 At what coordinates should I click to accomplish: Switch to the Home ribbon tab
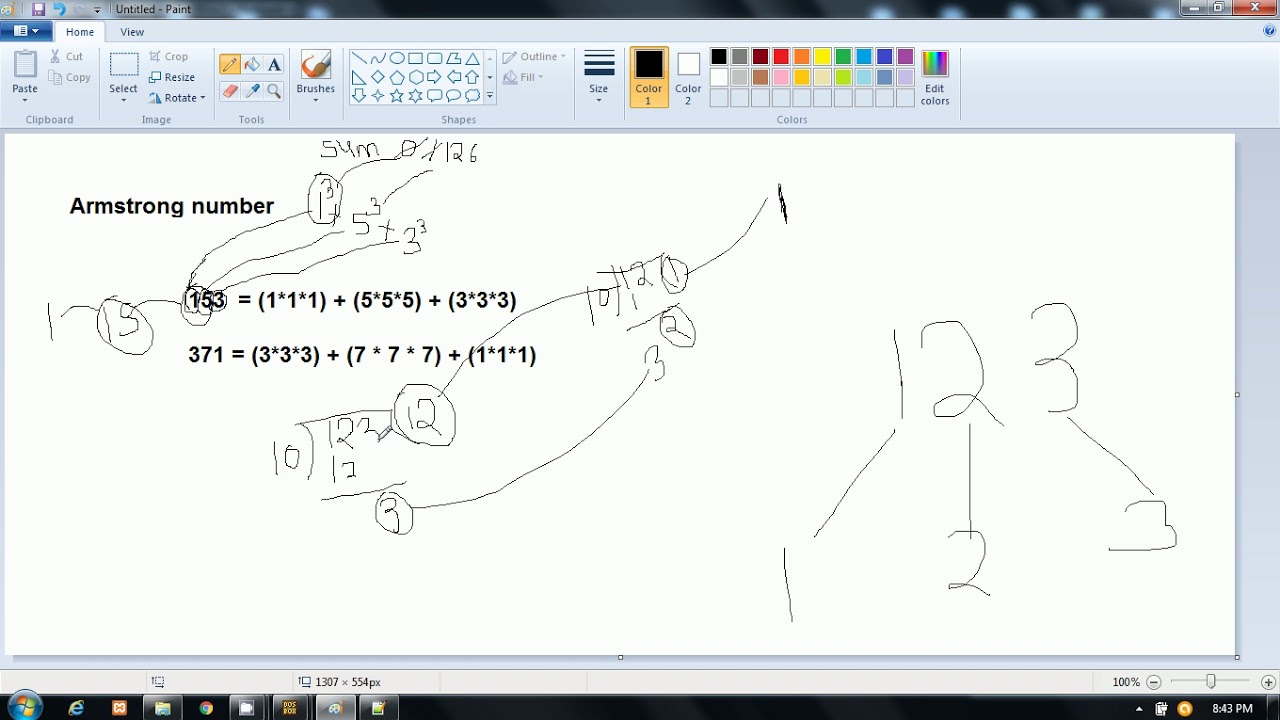click(x=80, y=32)
